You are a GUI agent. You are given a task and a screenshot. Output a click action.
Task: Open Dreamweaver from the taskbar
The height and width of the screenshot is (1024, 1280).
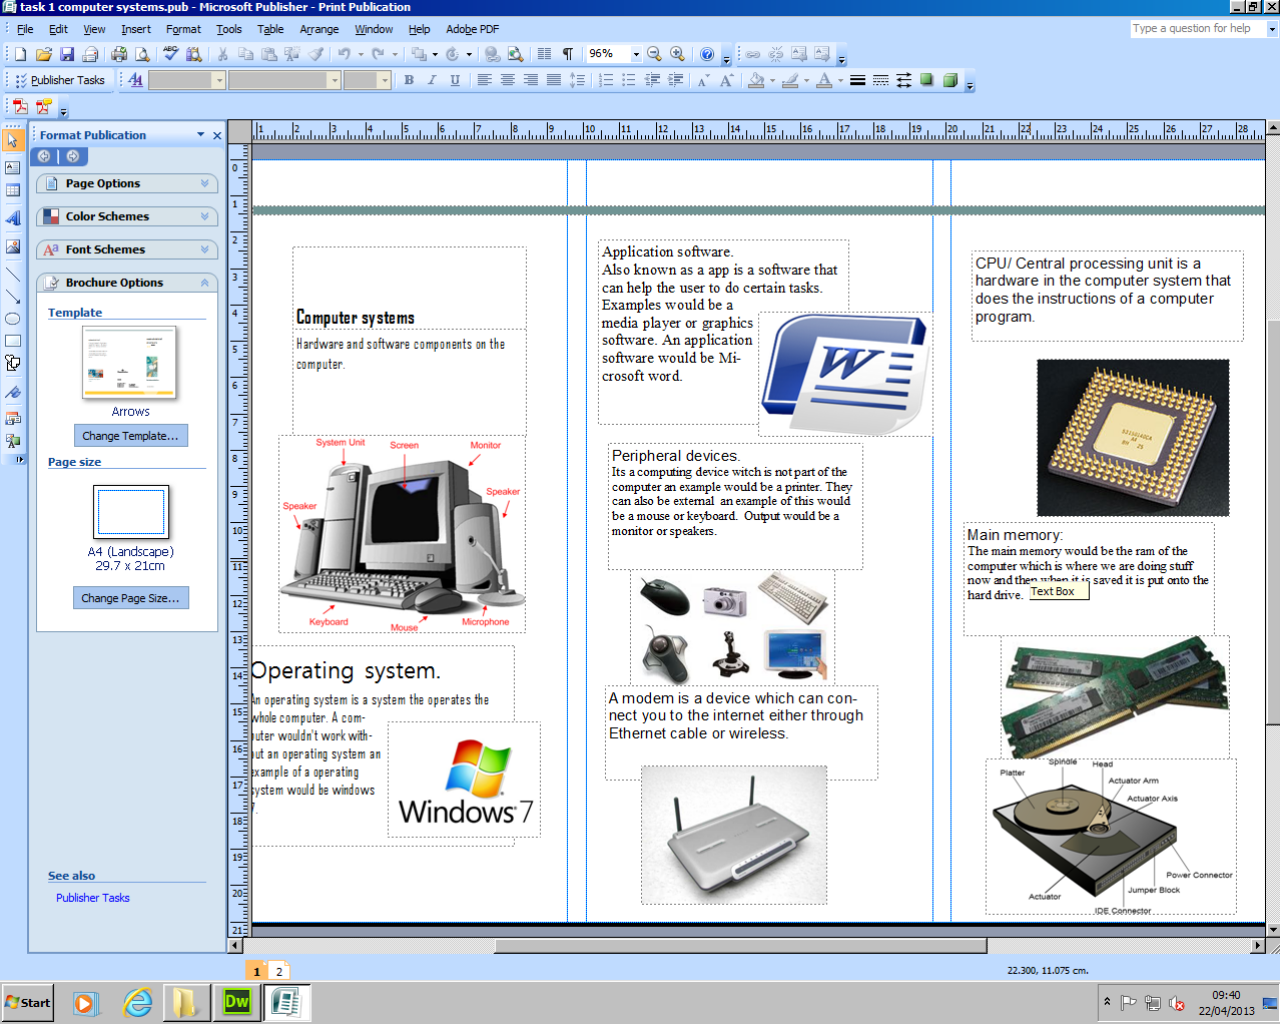(x=237, y=1002)
